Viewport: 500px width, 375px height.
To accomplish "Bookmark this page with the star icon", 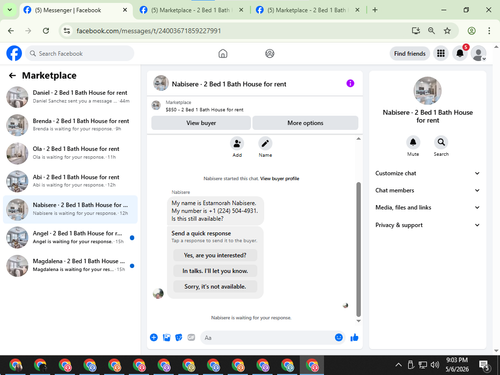I will (x=447, y=31).
